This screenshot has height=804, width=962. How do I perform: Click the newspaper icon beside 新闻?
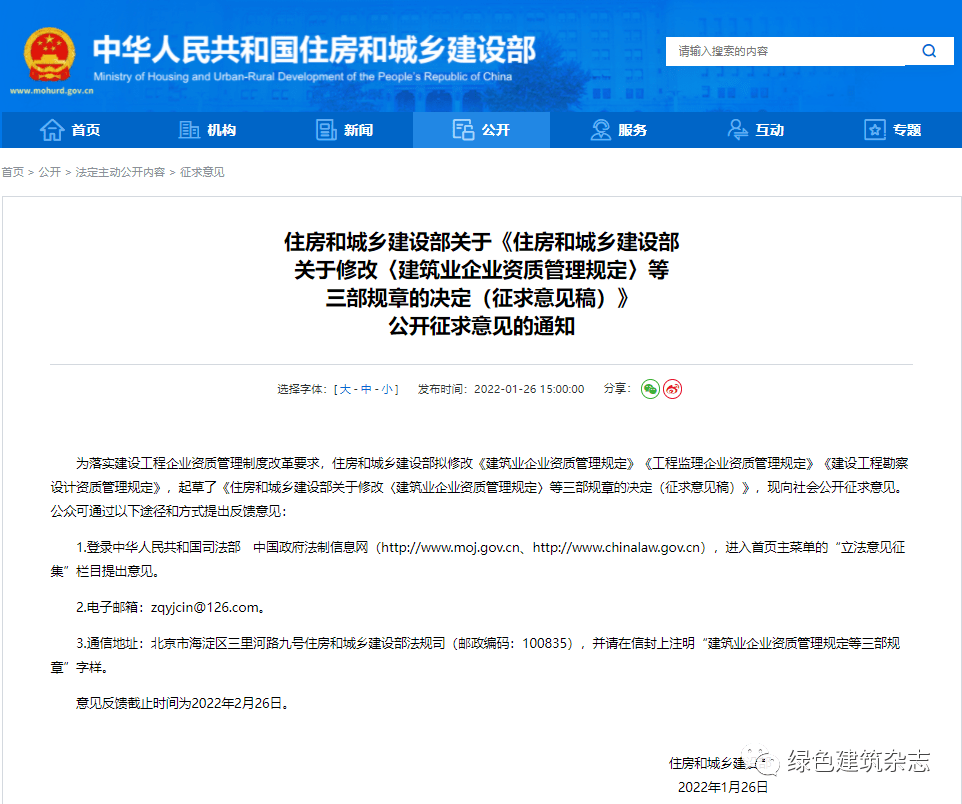click(x=326, y=129)
